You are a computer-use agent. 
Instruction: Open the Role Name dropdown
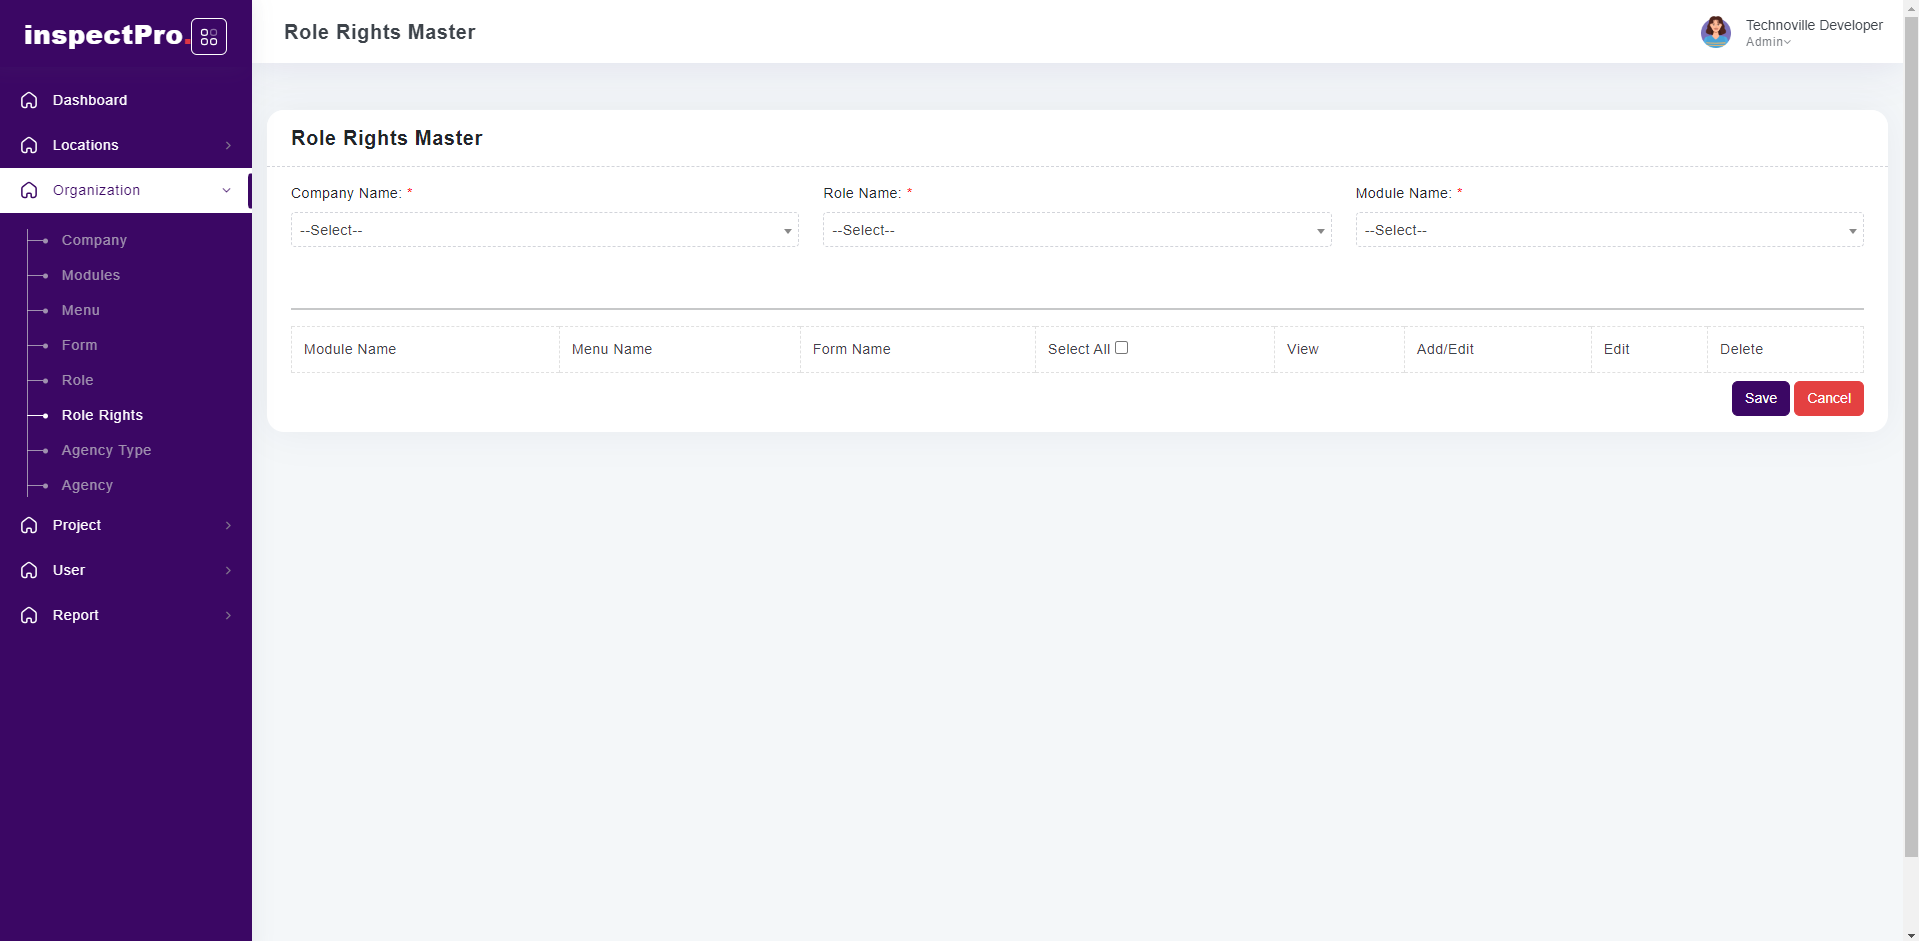coord(1076,230)
